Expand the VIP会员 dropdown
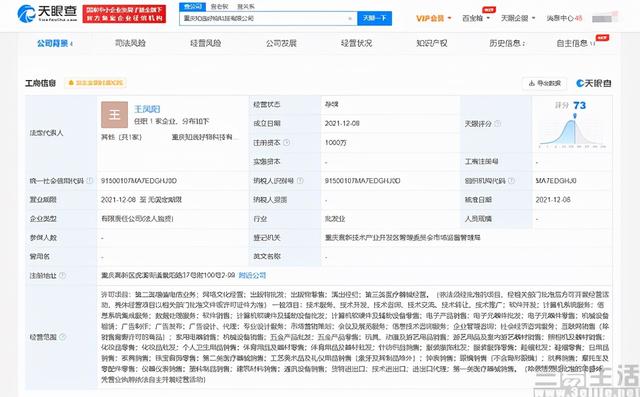The height and width of the screenshot is (397, 640). click(x=433, y=18)
